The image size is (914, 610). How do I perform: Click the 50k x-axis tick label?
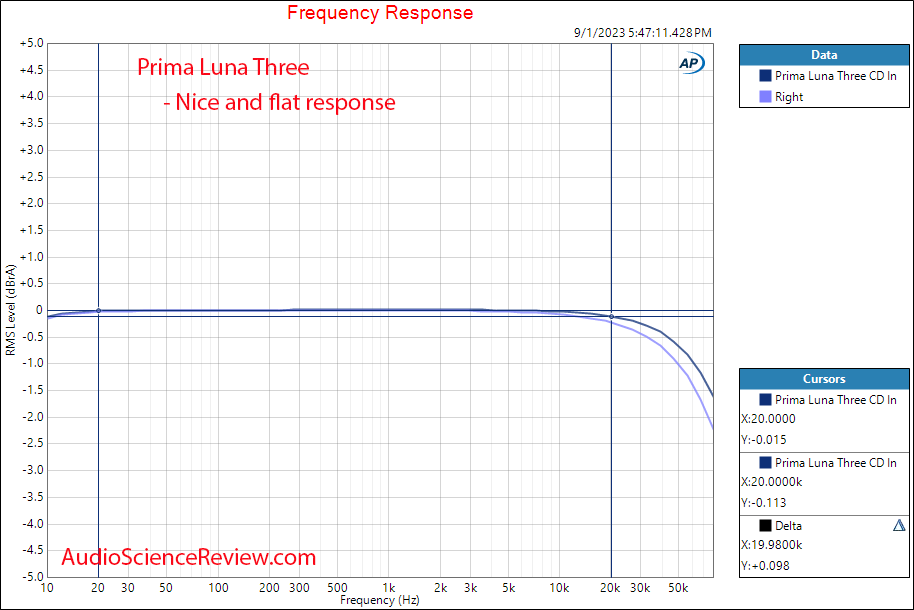click(678, 588)
